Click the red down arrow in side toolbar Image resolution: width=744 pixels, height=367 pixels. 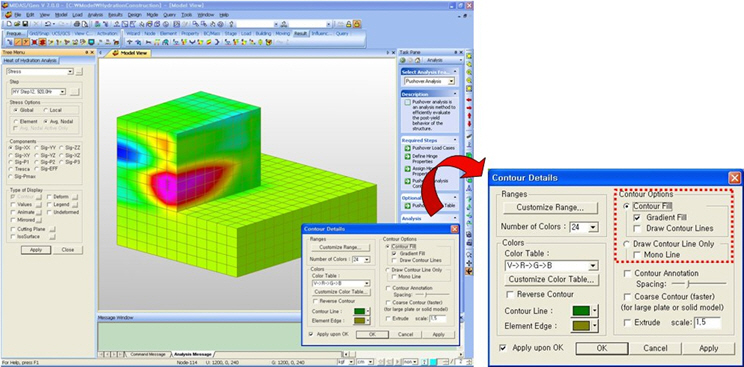(x=469, y=123)
